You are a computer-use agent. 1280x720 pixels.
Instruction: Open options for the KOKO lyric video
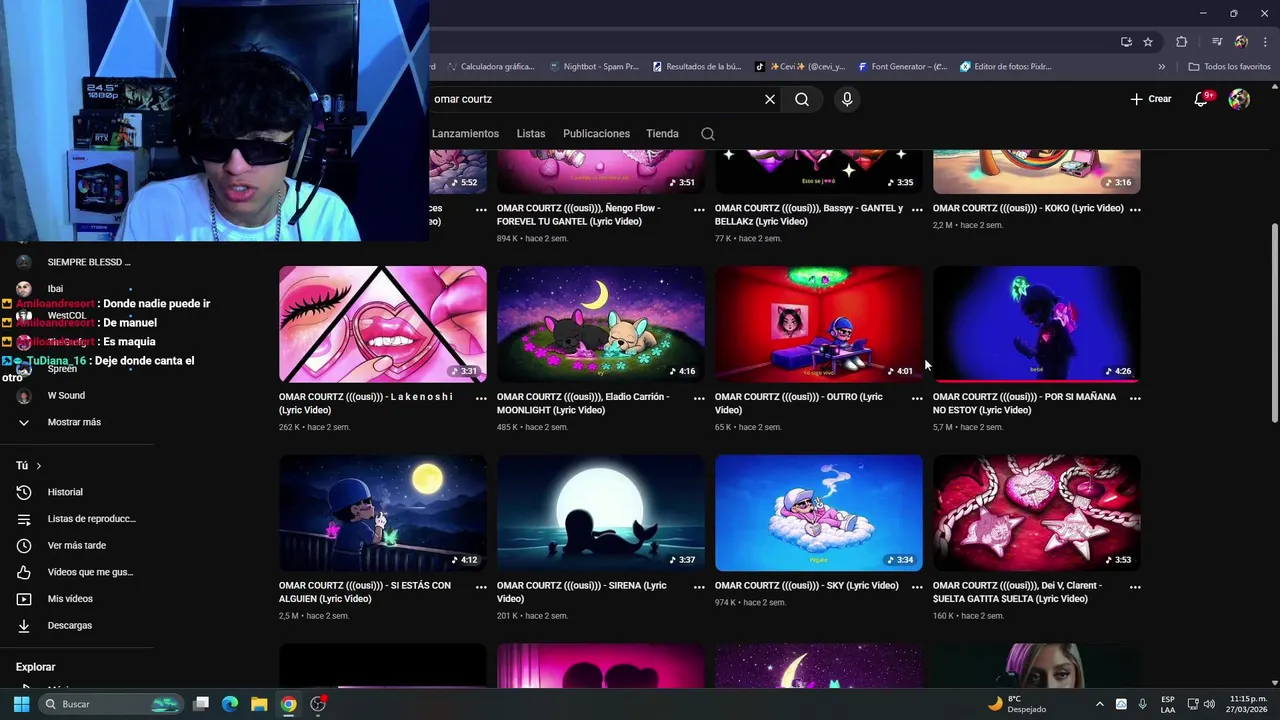tap(1135, 209)
